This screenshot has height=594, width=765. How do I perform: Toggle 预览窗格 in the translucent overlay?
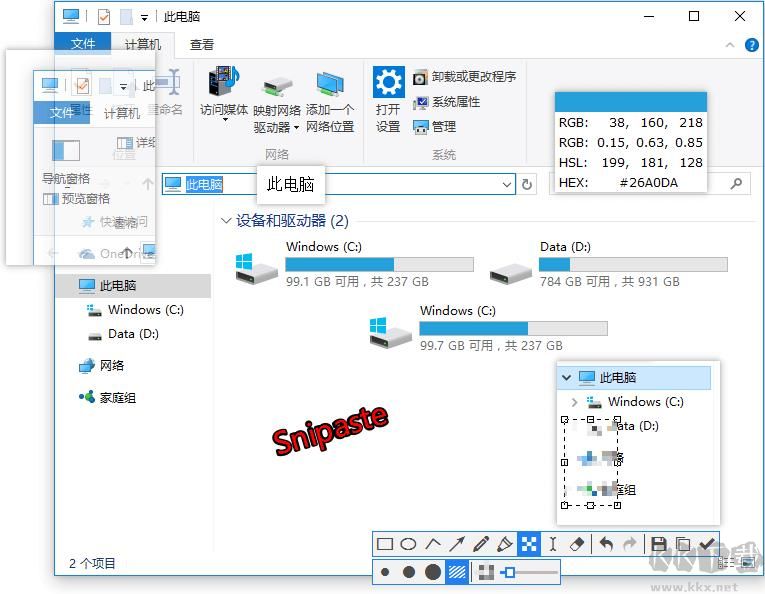(x=77, y=199)
